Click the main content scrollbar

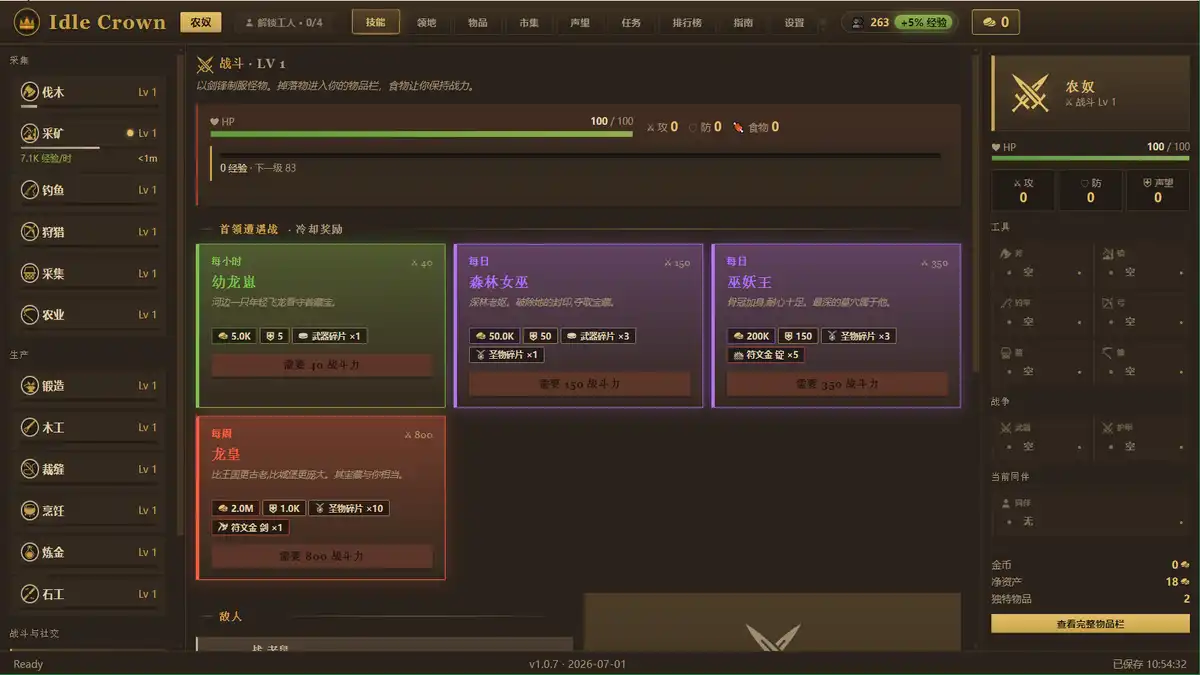point(977,215)
